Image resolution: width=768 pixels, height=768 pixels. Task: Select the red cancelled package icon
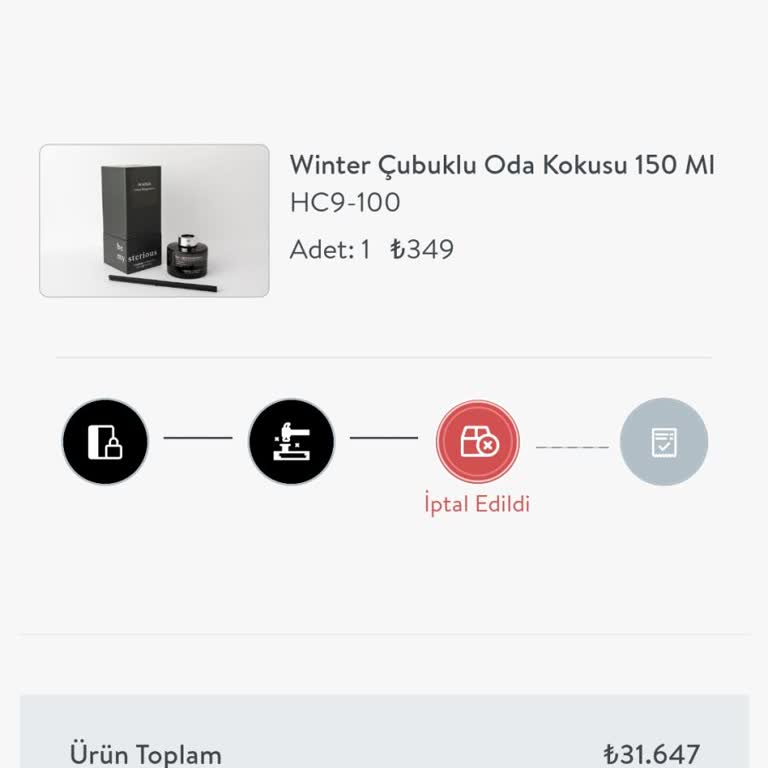(478, 442)
